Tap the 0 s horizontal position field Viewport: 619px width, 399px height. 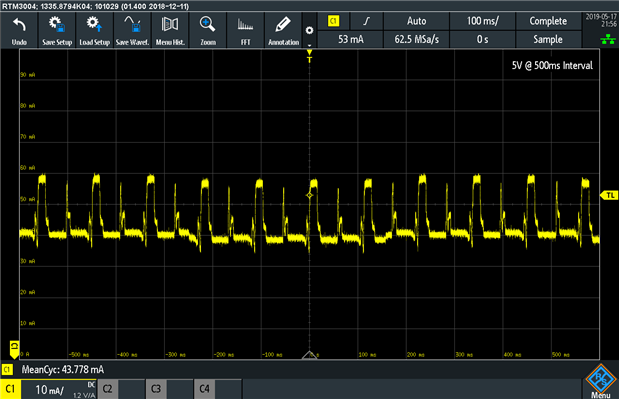482,39
